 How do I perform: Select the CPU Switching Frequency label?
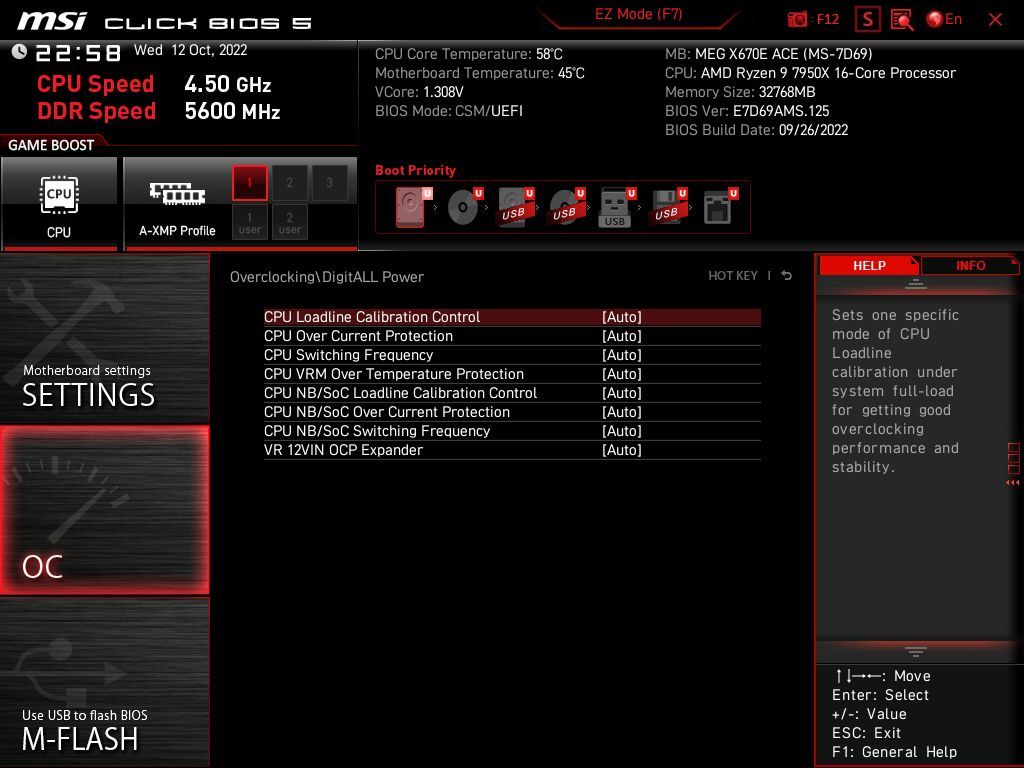(348, 355)
